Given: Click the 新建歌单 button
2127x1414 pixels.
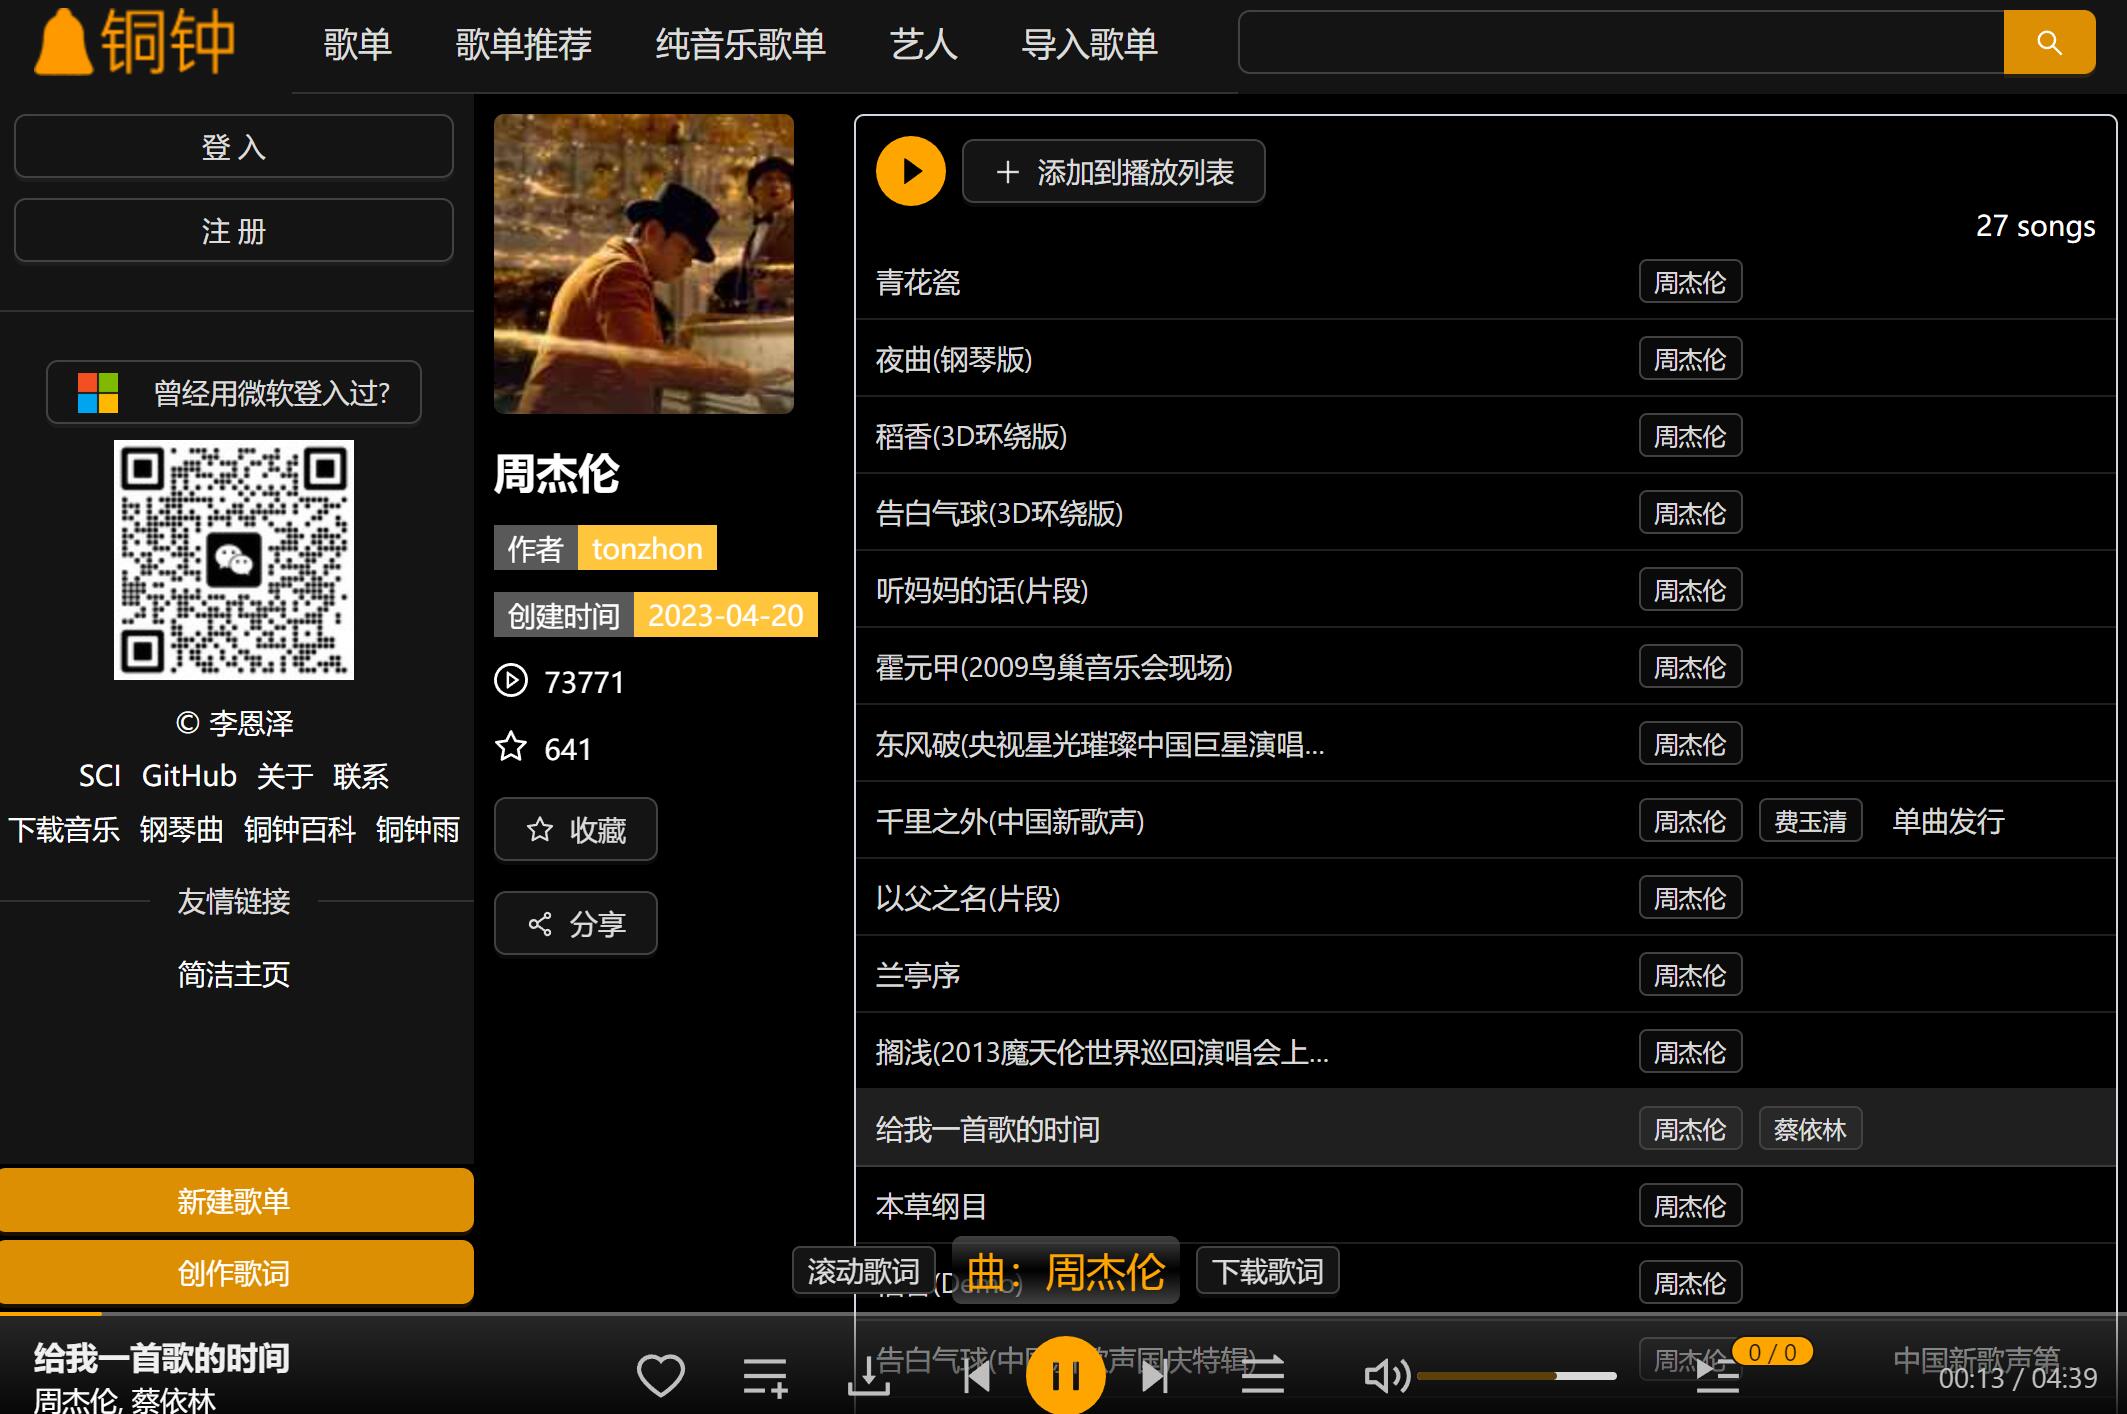Looking at the screenshot, I should (x=236, y=1200).
